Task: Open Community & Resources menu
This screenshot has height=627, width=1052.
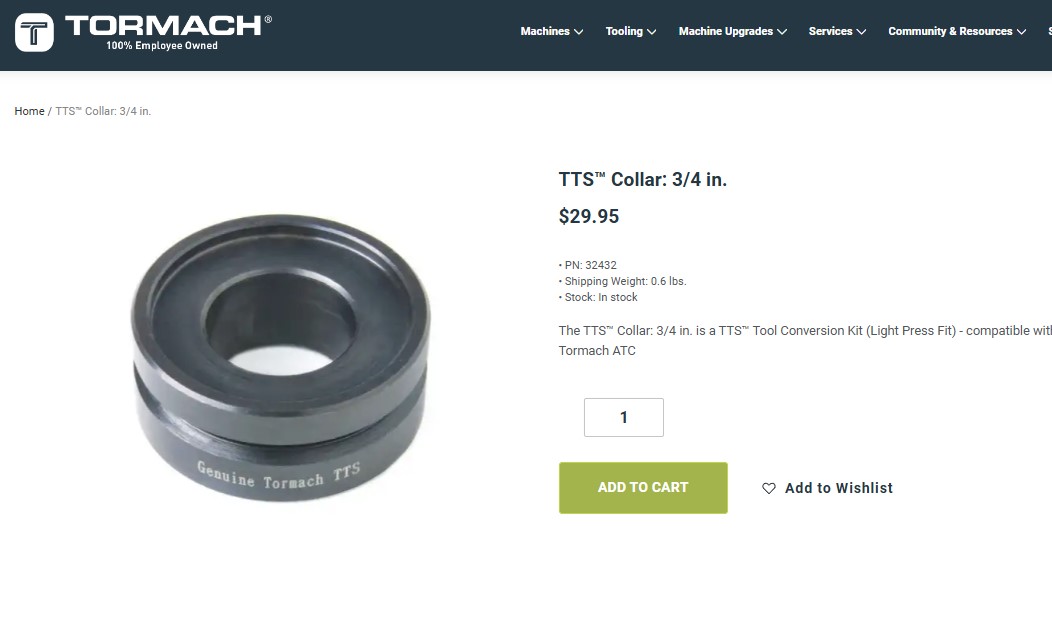Action: pos(950,32)
